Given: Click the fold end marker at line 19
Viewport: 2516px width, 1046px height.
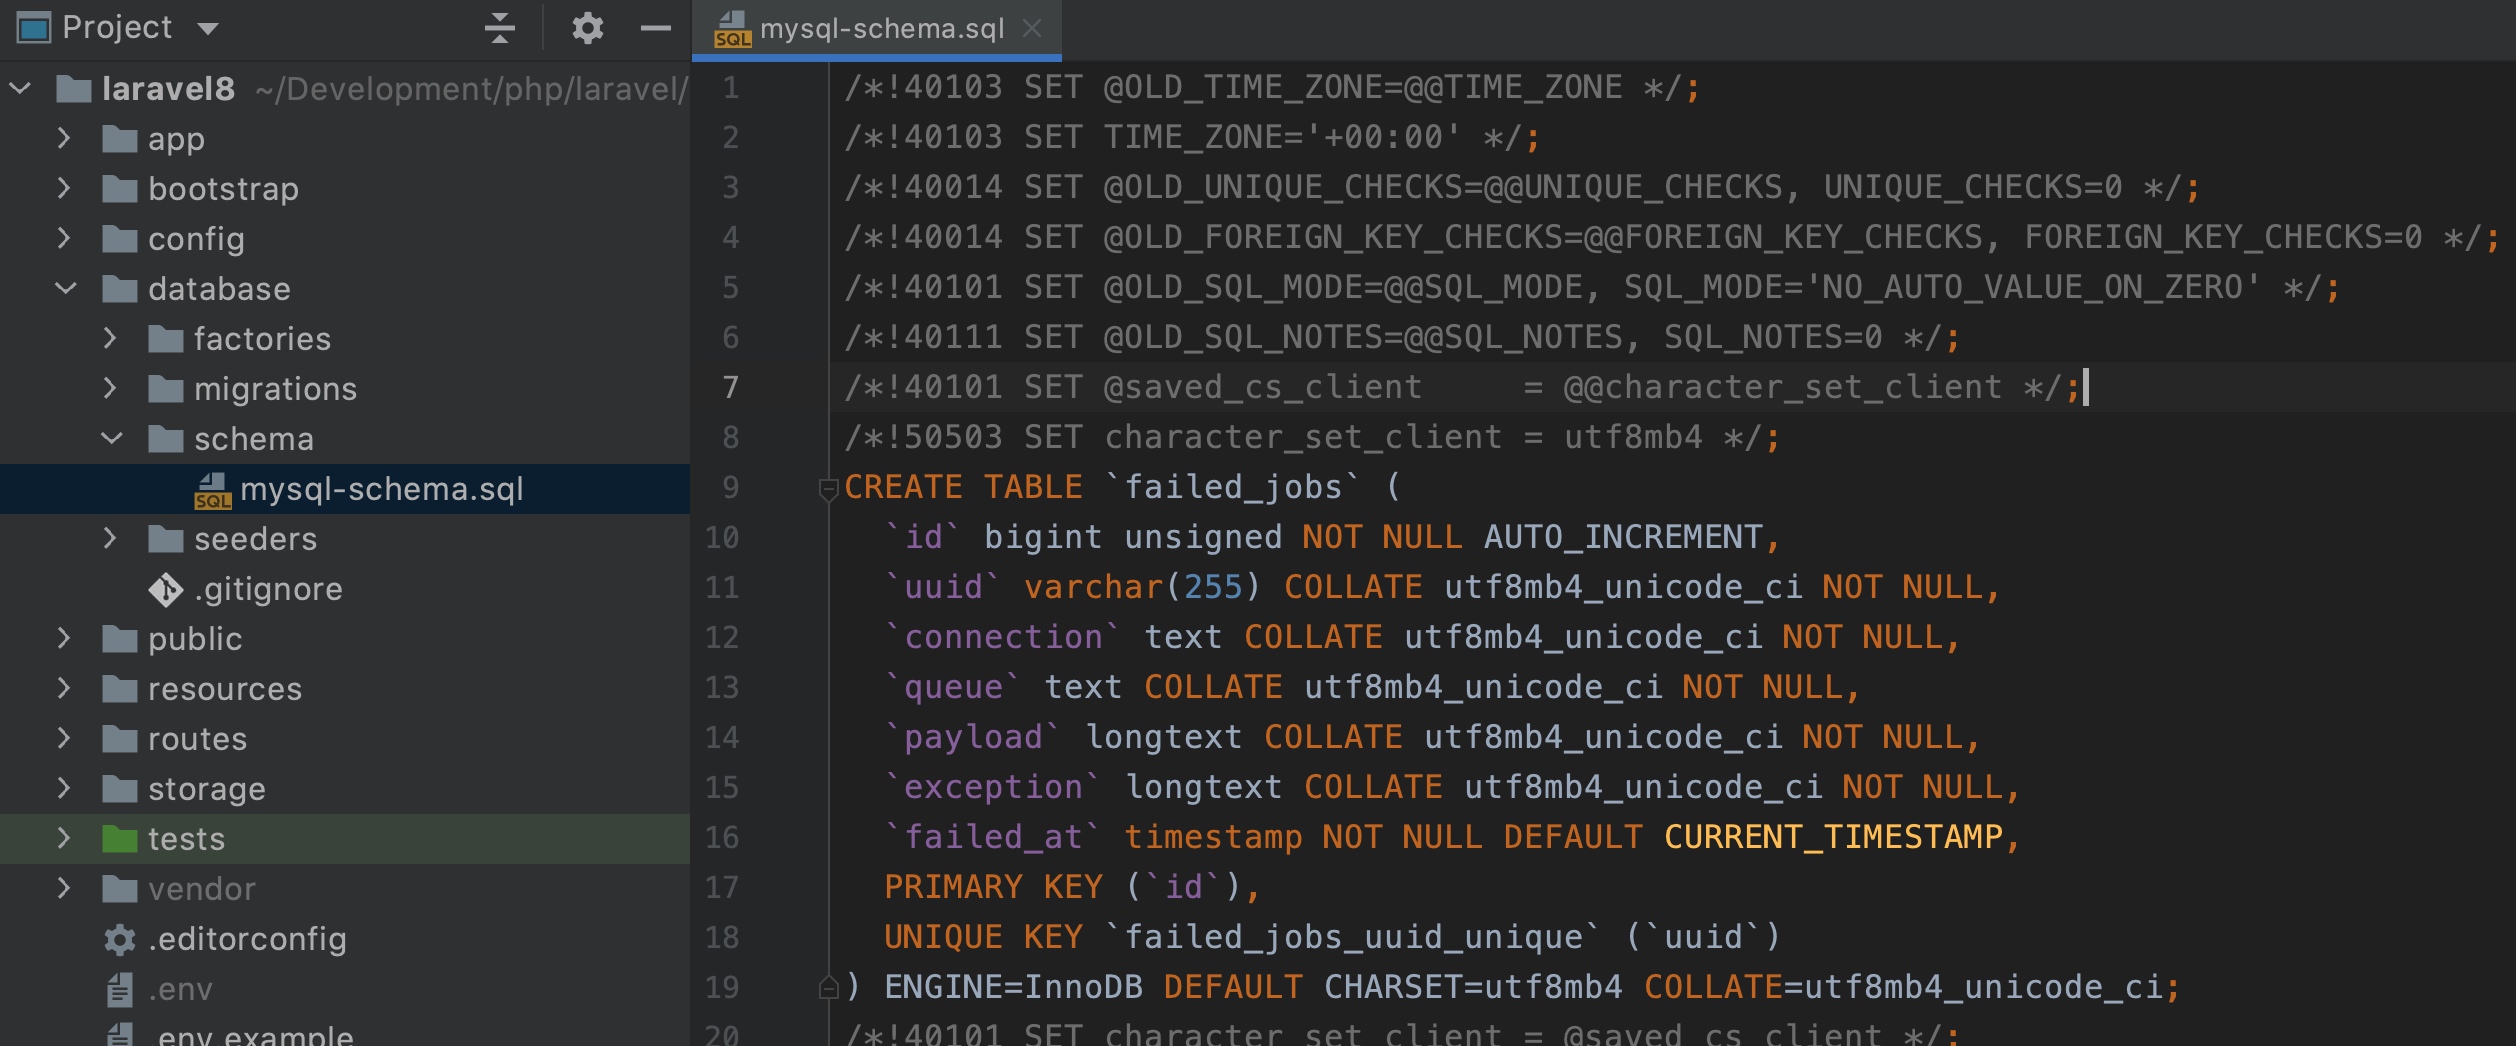Looking at the screenshot, I should click(x=828, y=987).
